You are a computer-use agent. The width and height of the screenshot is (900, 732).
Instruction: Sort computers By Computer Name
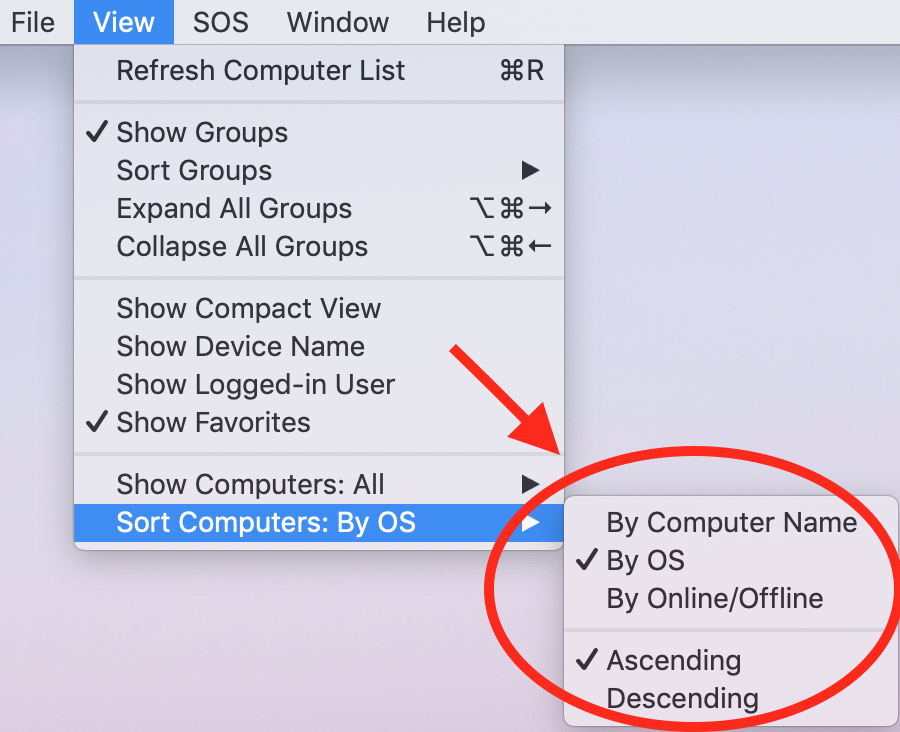pyautogui.click(x=731, y=522)
